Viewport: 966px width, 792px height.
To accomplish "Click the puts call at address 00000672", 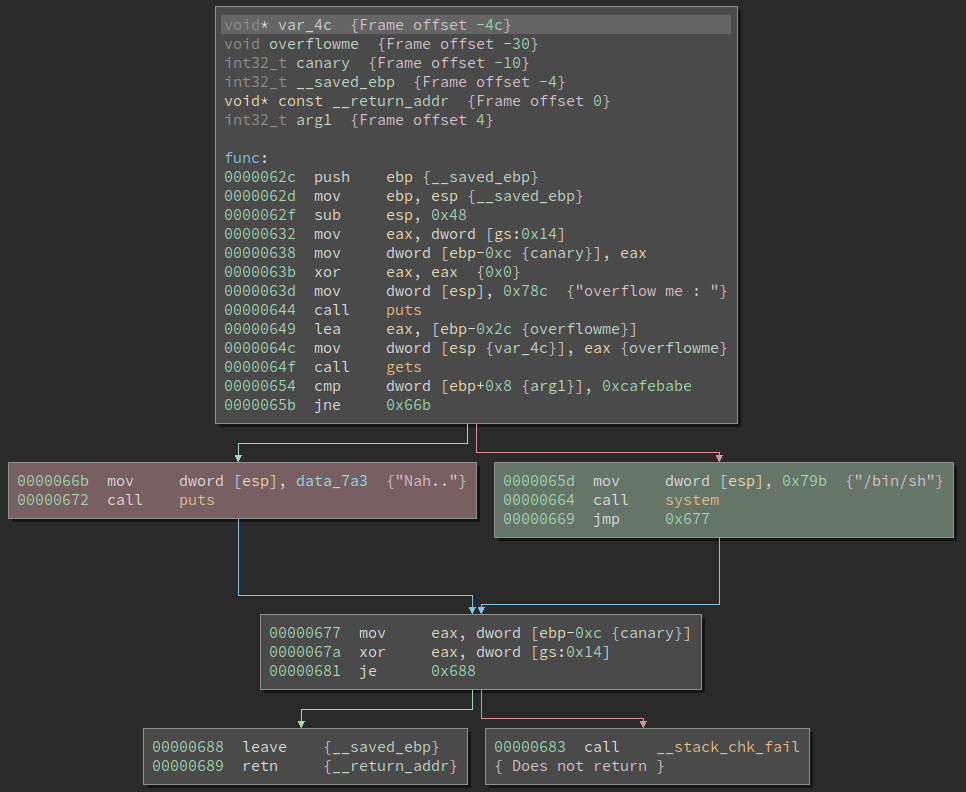I will [197, 500].
